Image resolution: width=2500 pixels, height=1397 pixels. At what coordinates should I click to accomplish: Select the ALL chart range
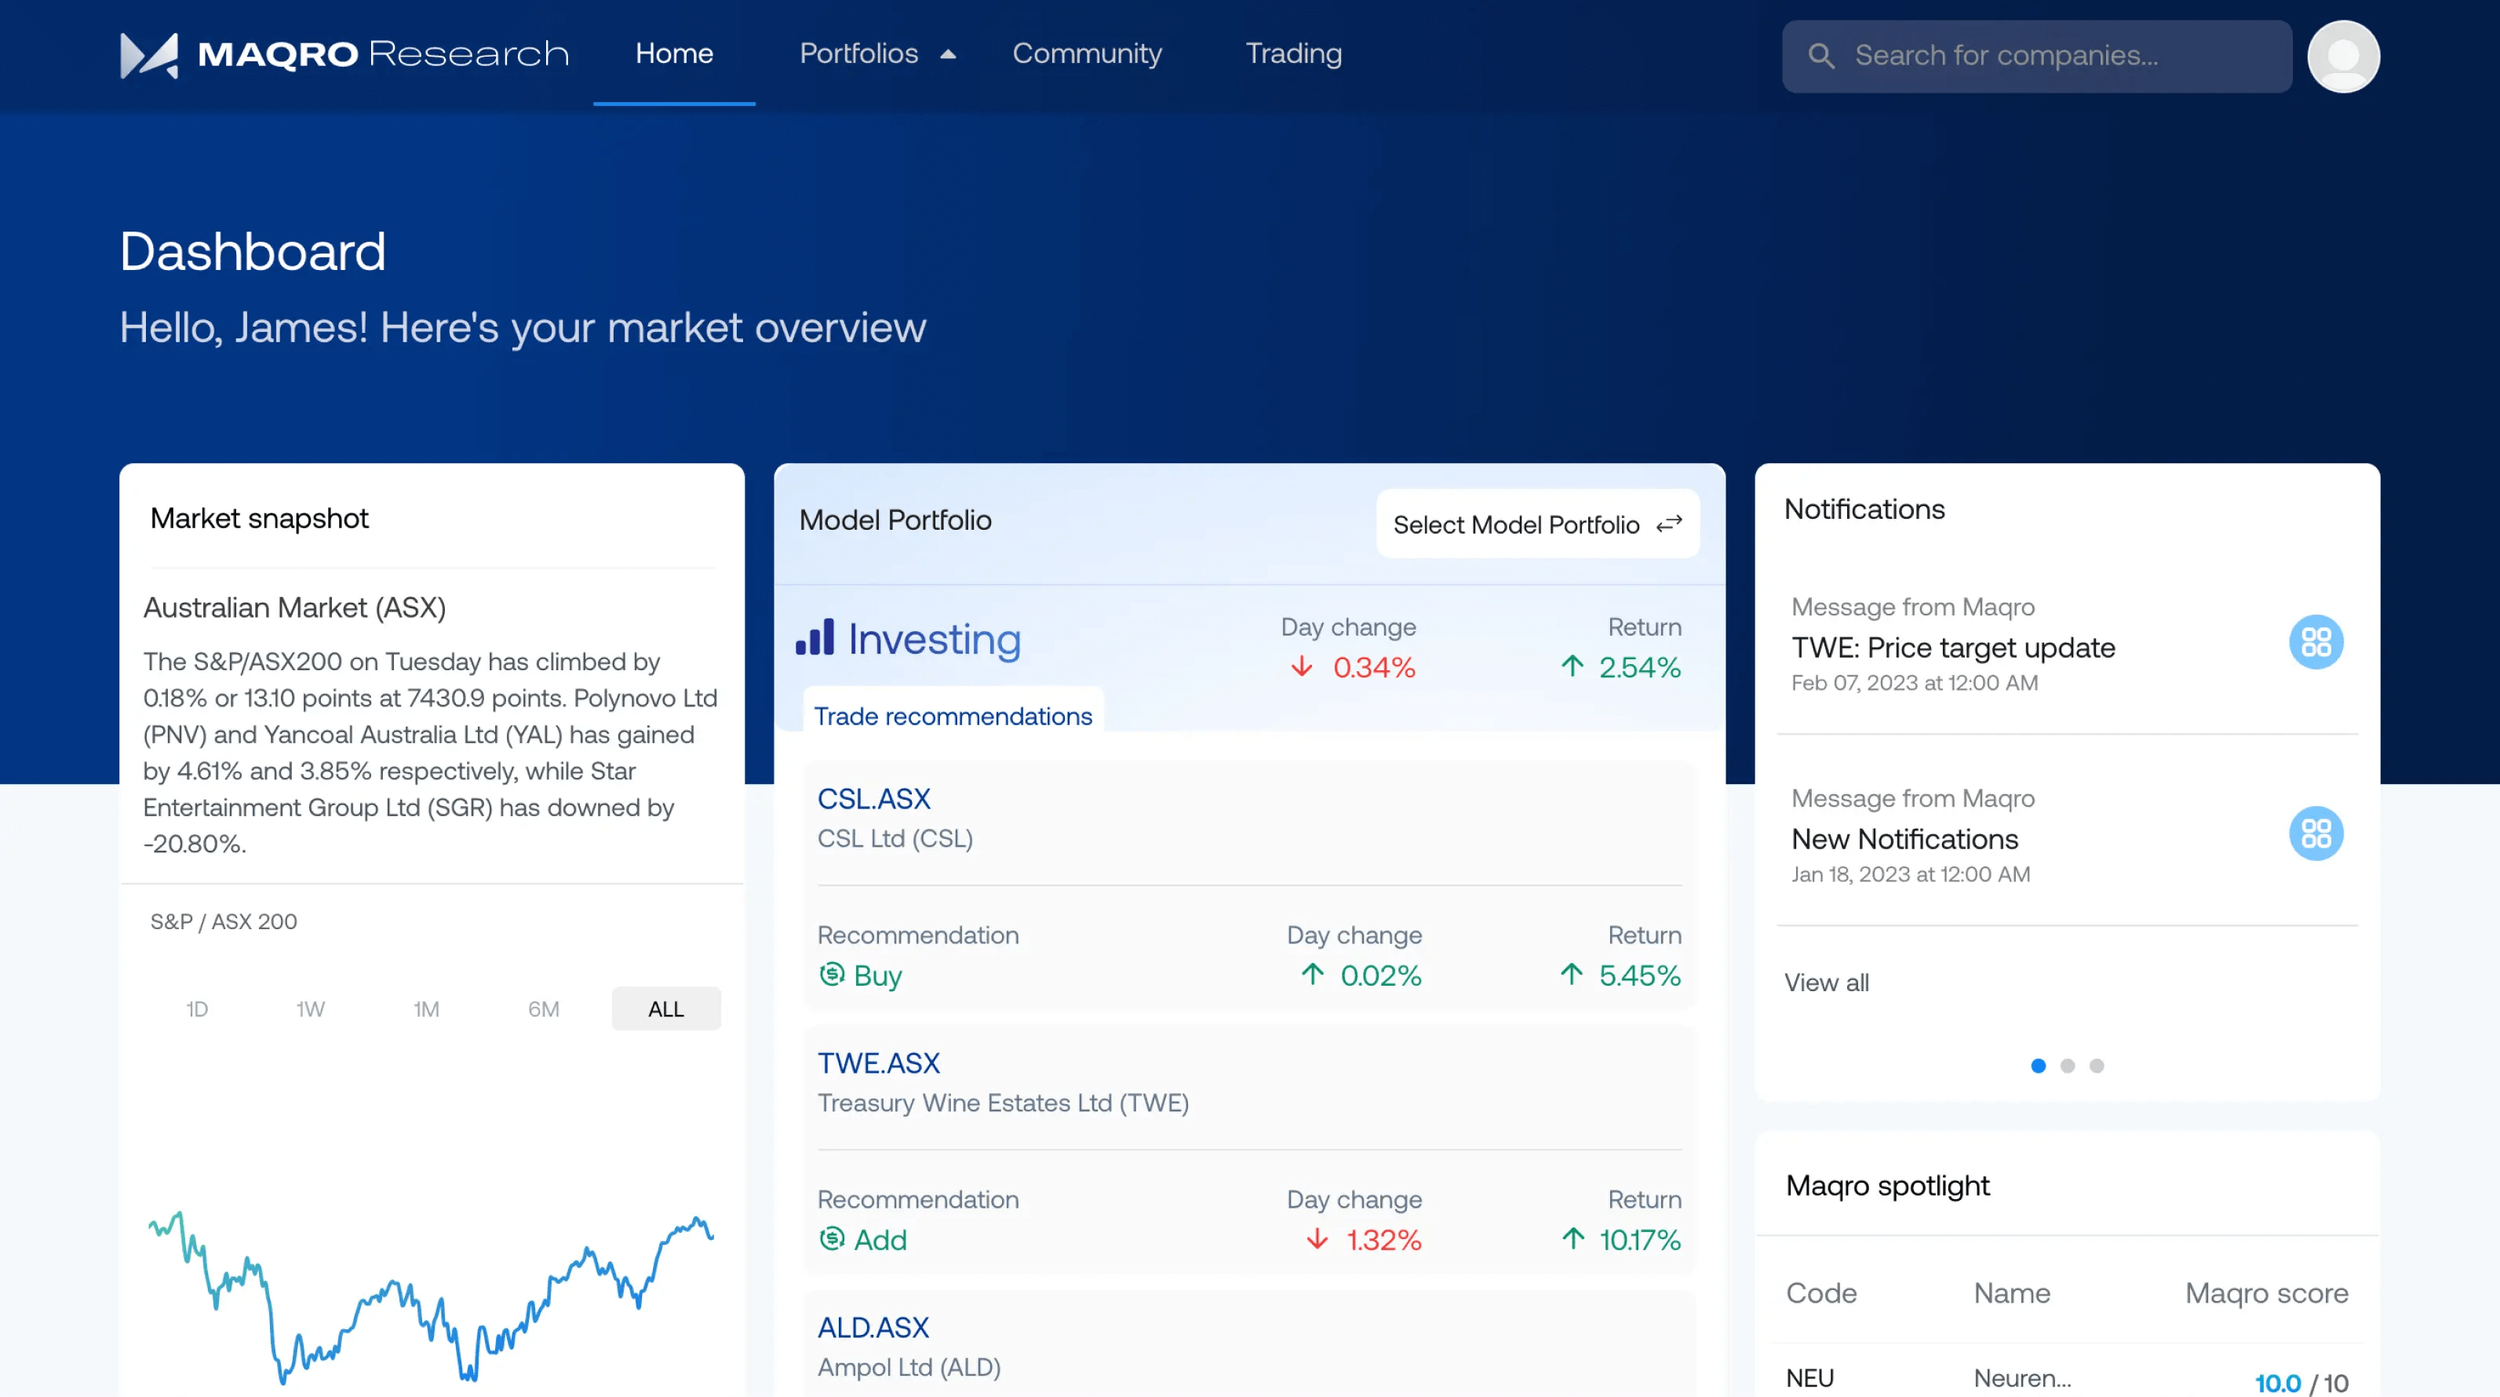[666, 1009]
